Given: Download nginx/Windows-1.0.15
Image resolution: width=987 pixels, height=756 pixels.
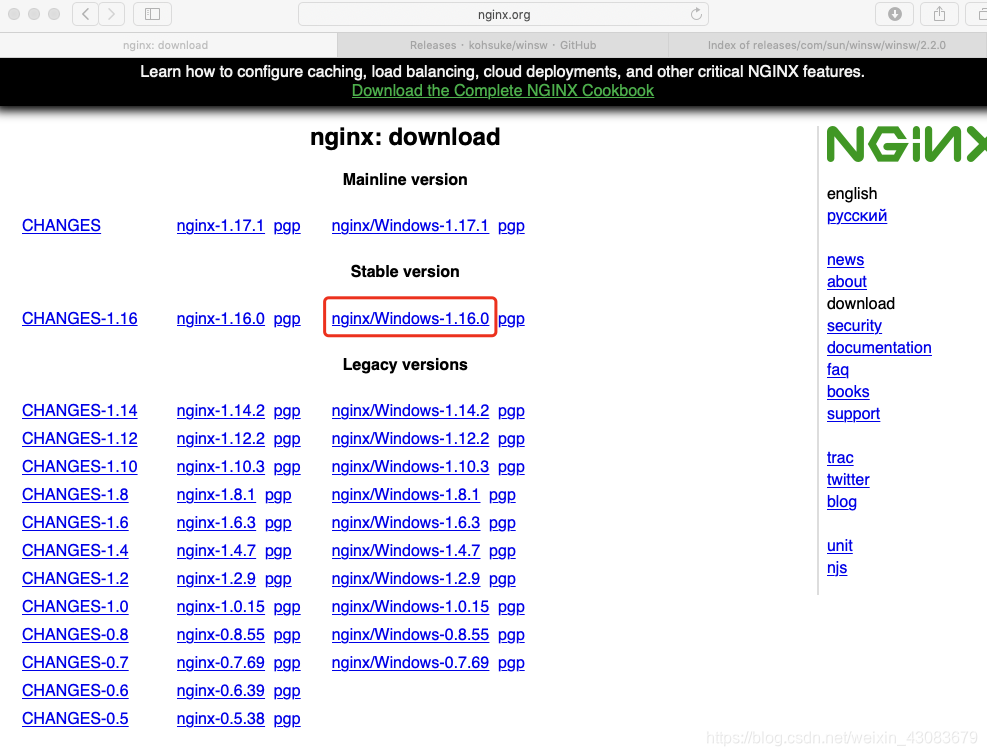Looking at the screenshot, I should (410, 606).
